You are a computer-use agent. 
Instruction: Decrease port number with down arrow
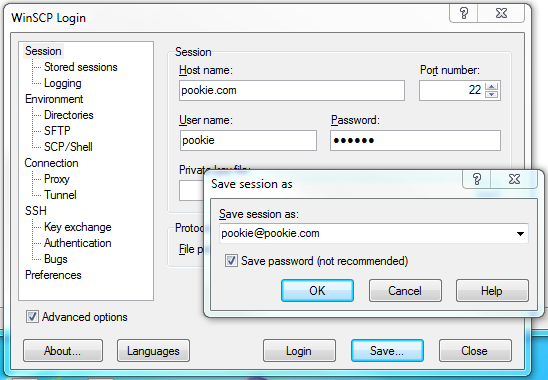(492, 94)
